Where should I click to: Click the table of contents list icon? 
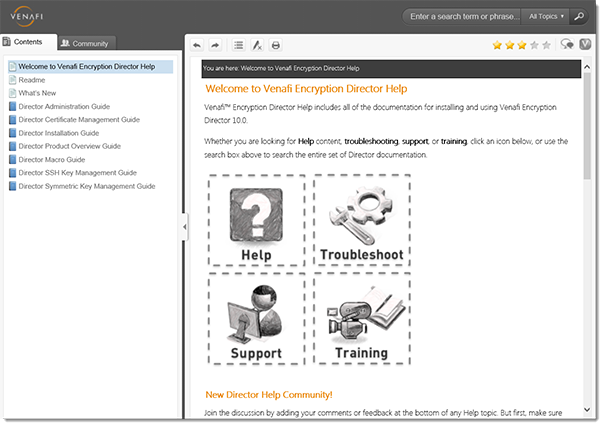(239, 46)
